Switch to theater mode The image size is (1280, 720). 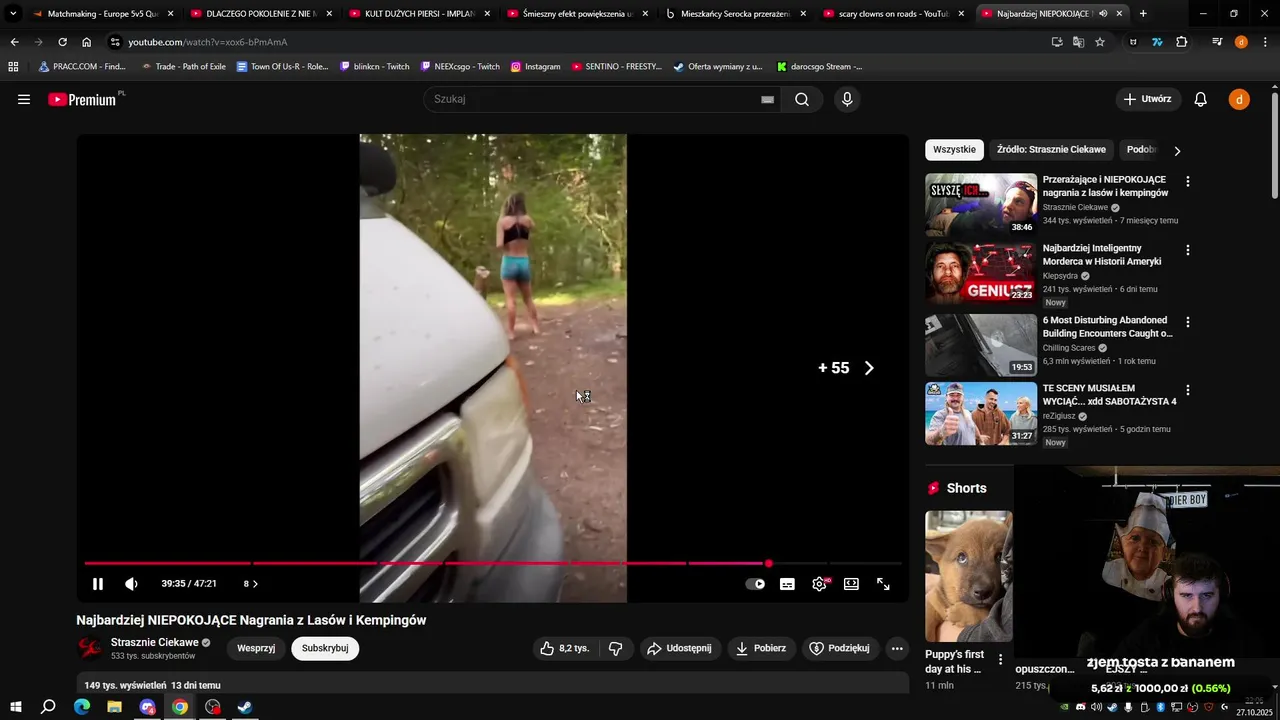click(851, 584)
